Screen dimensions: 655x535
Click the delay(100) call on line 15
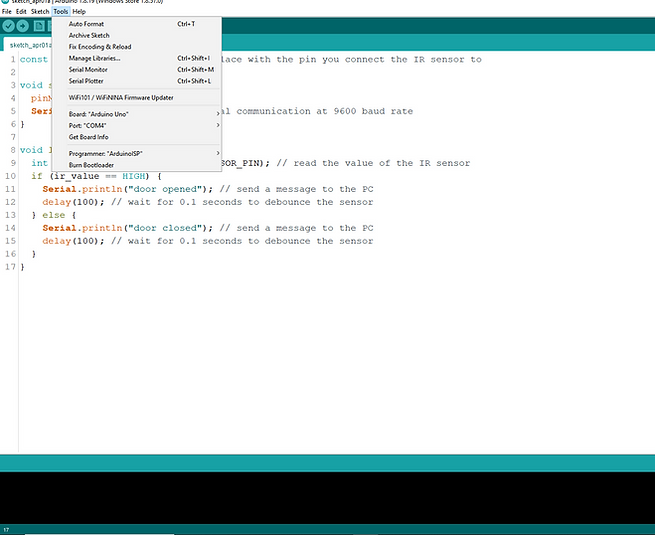pos(73,241)
